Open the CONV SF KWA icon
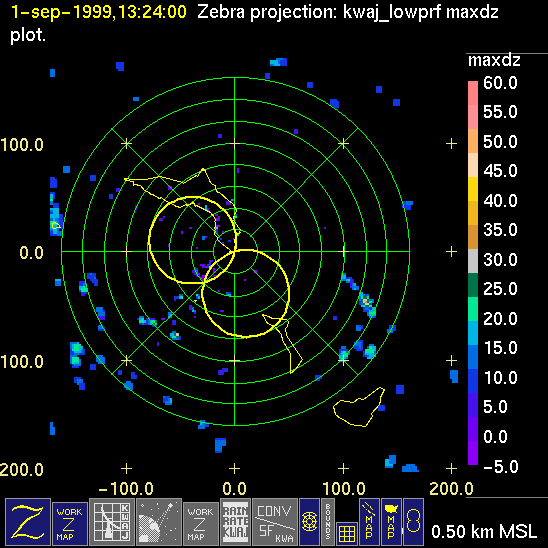 tap(275, 522)
